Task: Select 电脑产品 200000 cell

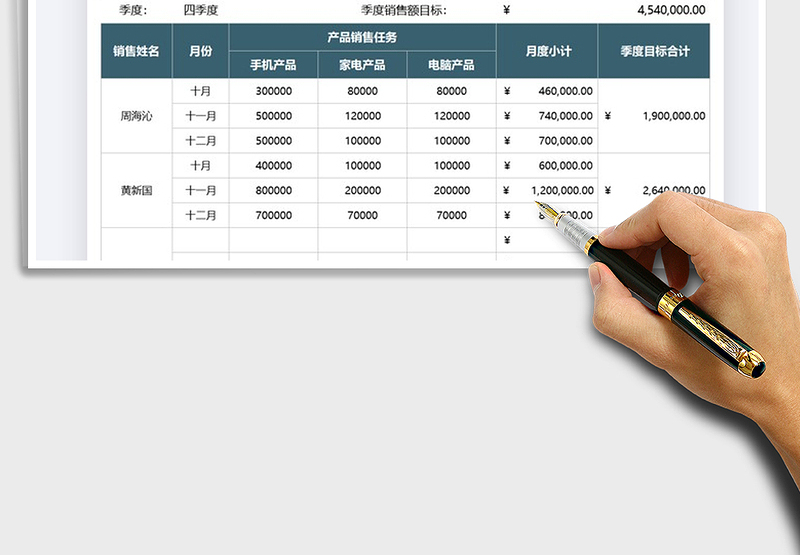Action: click(x=452, y=190)
